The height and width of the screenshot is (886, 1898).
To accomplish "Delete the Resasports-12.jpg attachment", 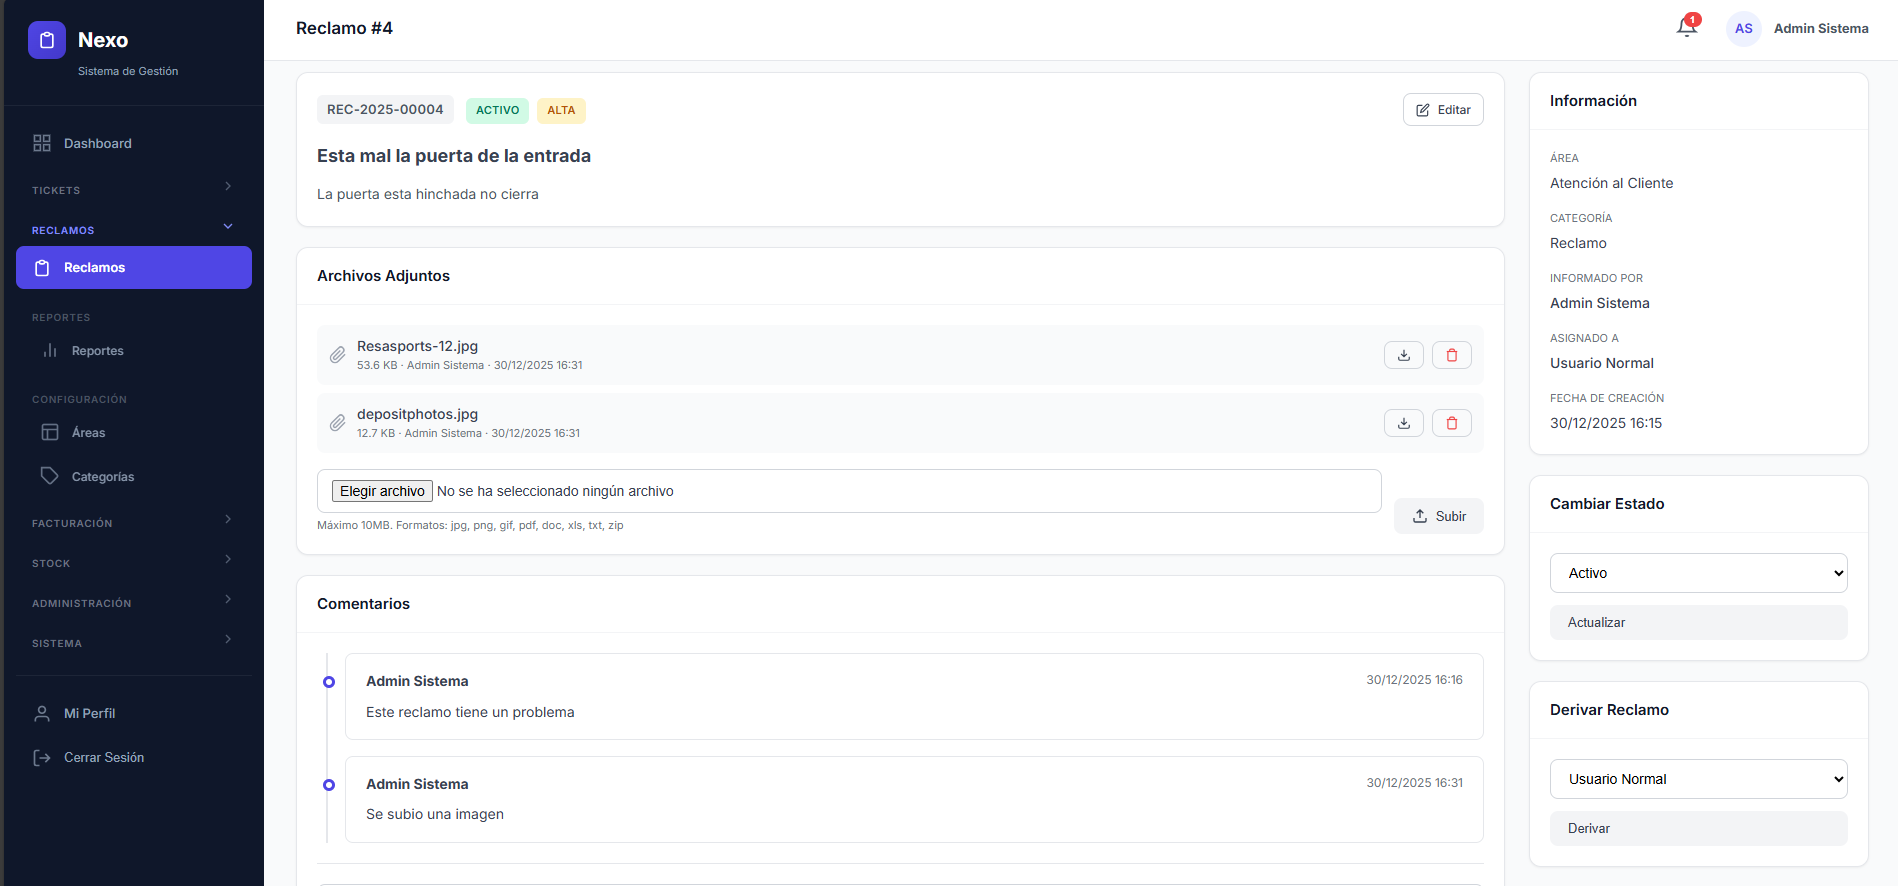I will 1451,355.
